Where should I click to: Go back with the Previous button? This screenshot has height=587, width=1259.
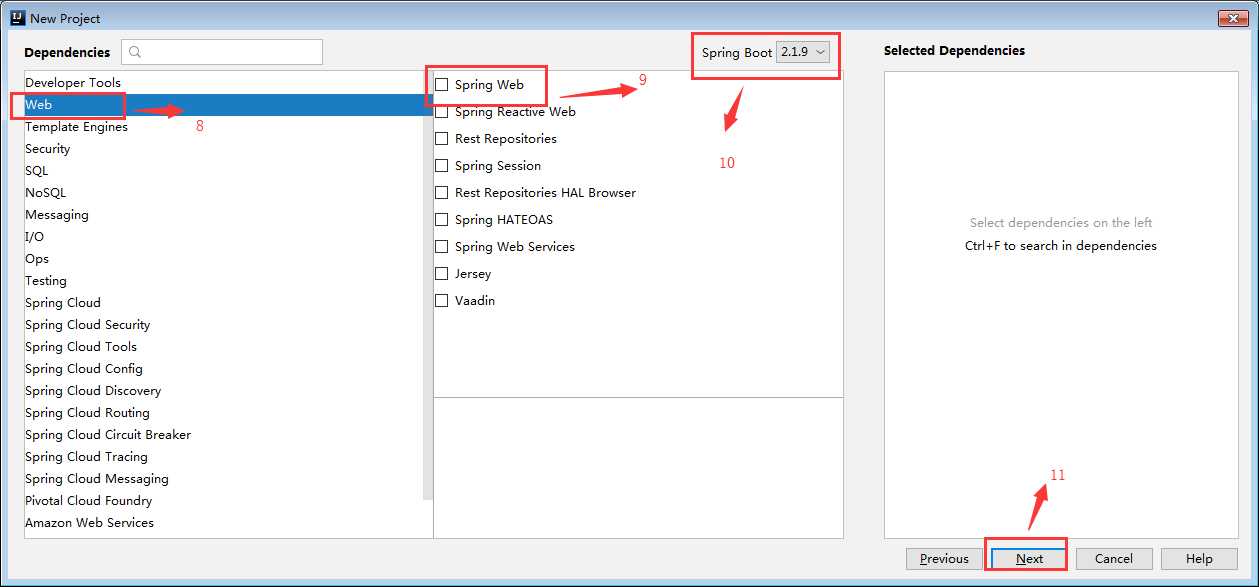pyautogui.click(x=944, y=559)
